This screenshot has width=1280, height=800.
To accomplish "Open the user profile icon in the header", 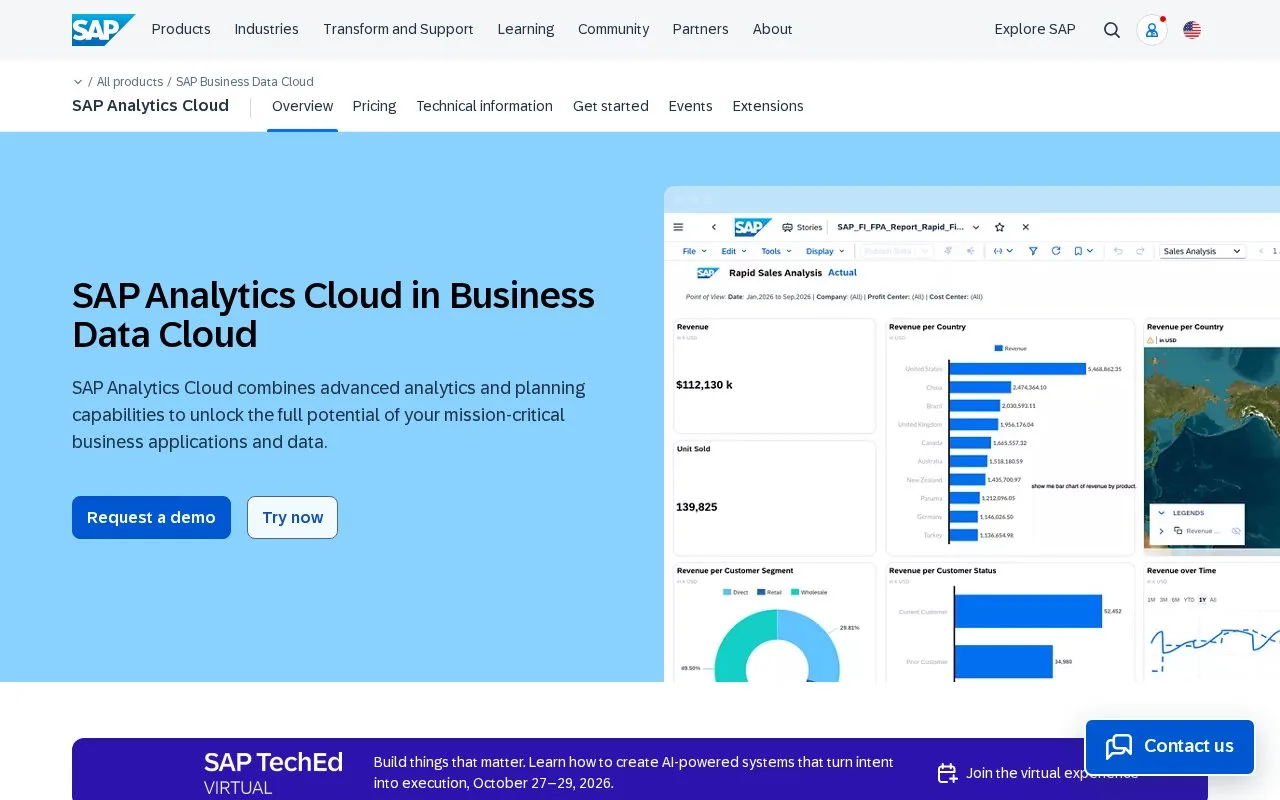I will coord(1152,30).
